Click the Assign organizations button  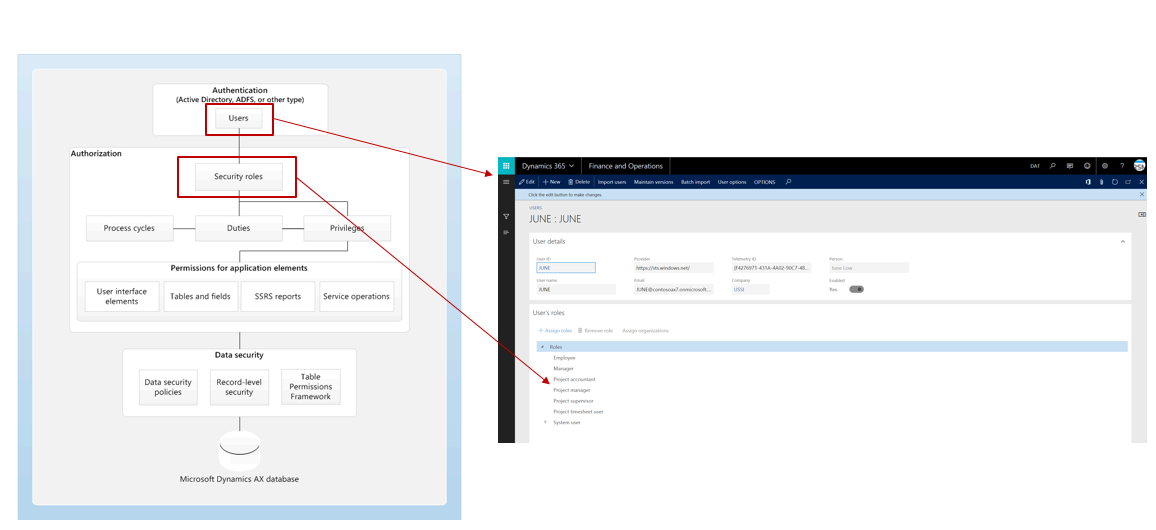[x=646, y=331]
